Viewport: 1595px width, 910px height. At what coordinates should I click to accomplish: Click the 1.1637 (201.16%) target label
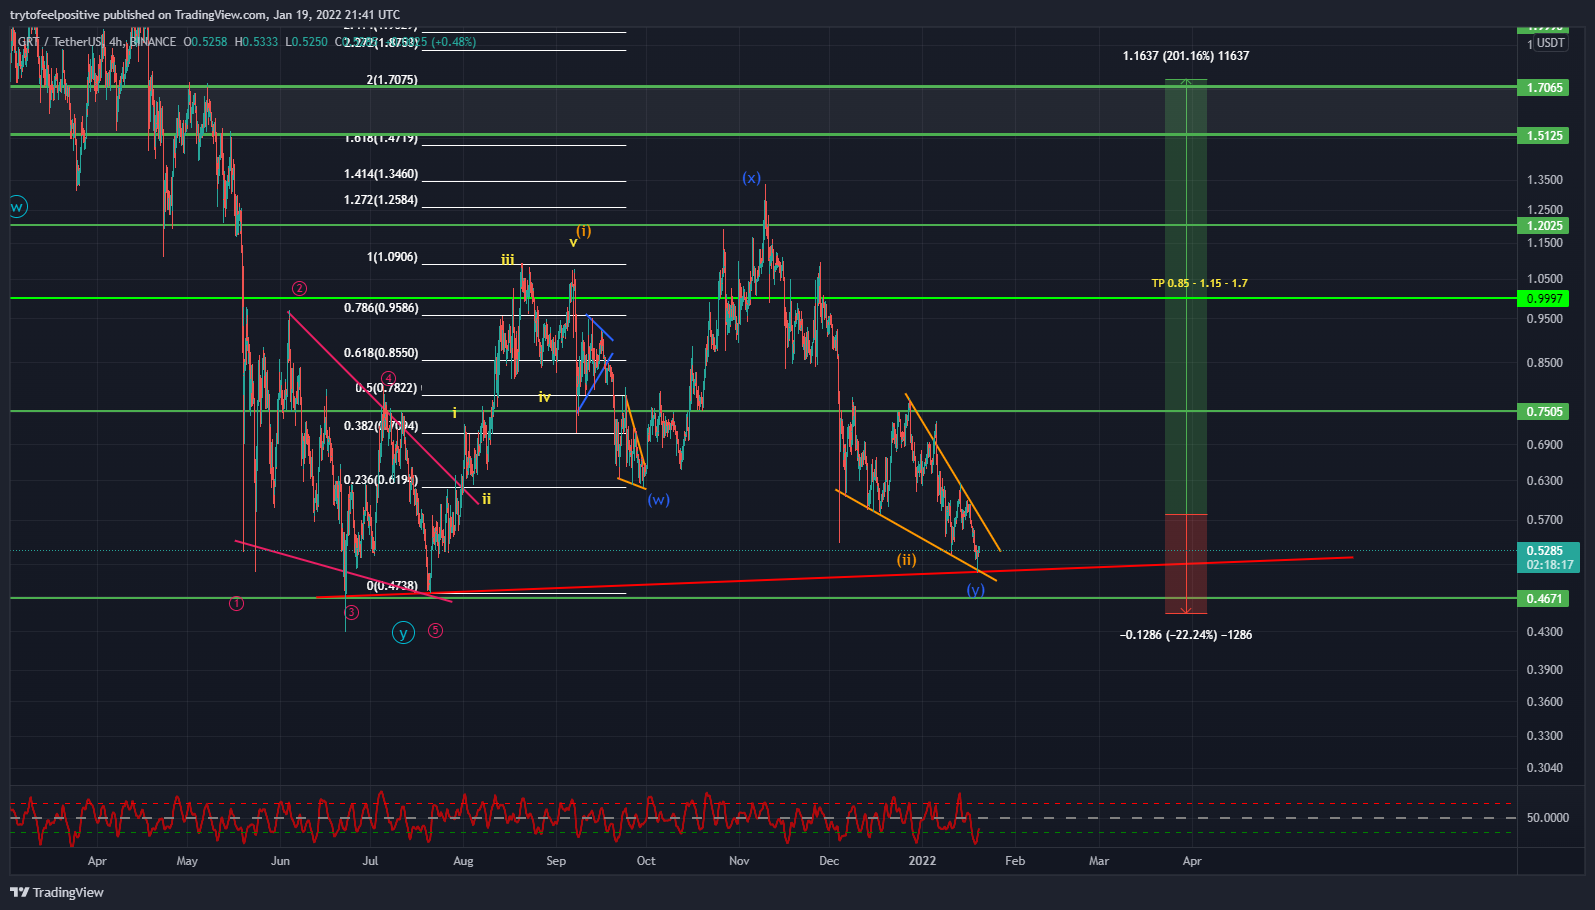point(1186,56)
